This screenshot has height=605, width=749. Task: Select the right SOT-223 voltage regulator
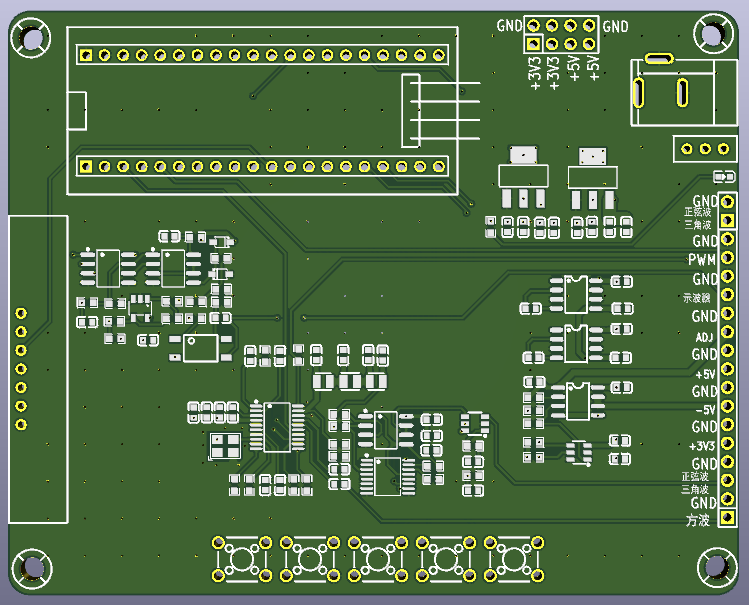click(x=593, y=178)
